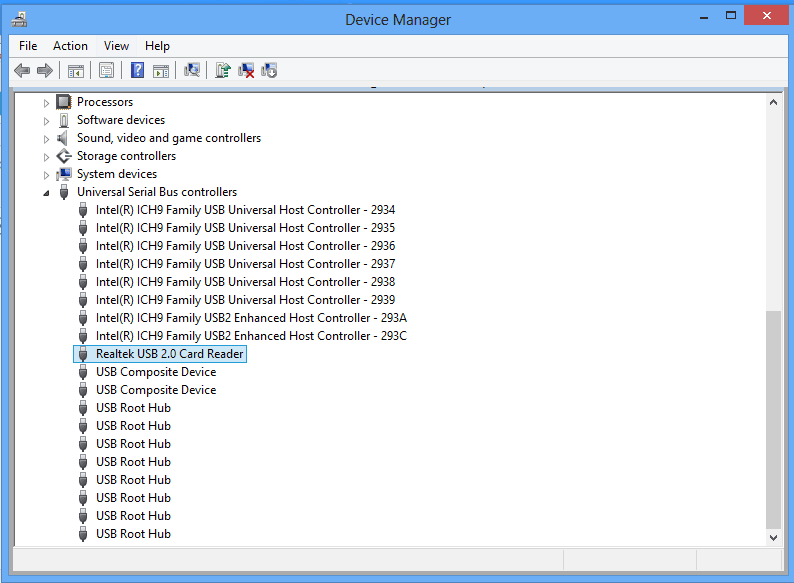
Task: Expand the Storage controllers node
Action: [x=46, y=158]
